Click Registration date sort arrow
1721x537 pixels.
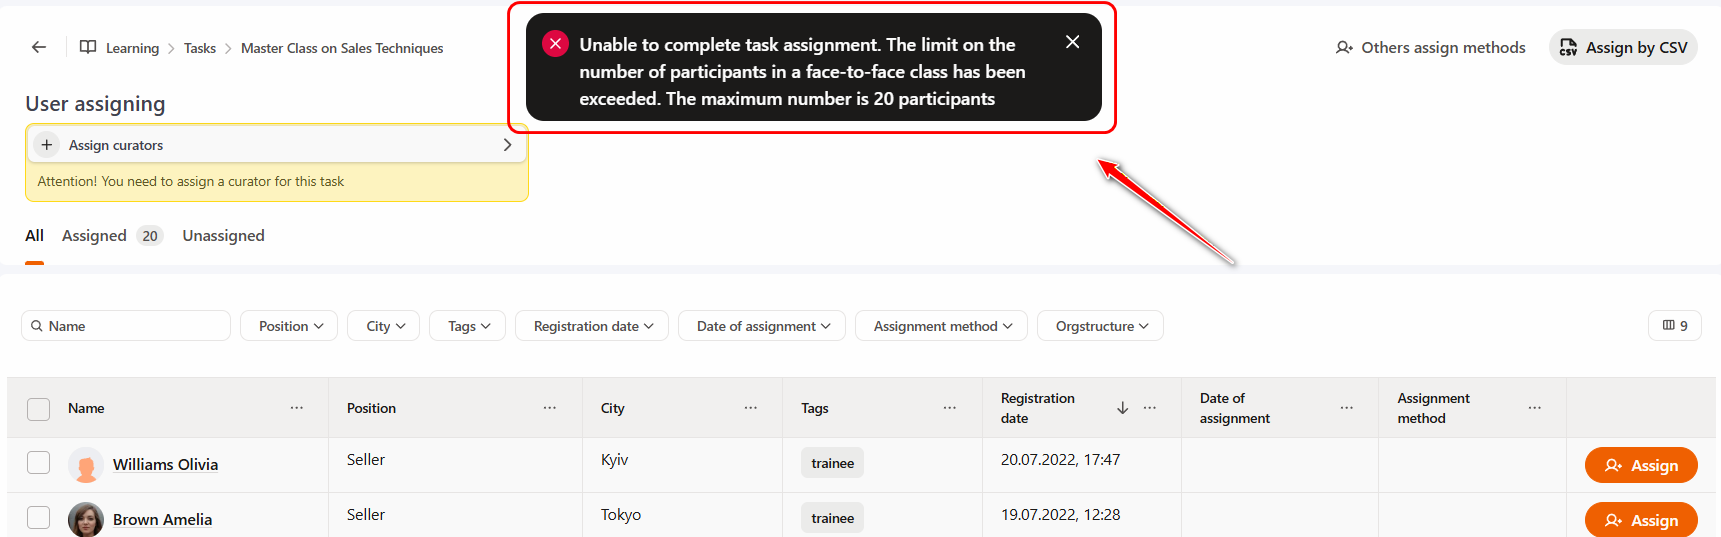click(1122, 408)
